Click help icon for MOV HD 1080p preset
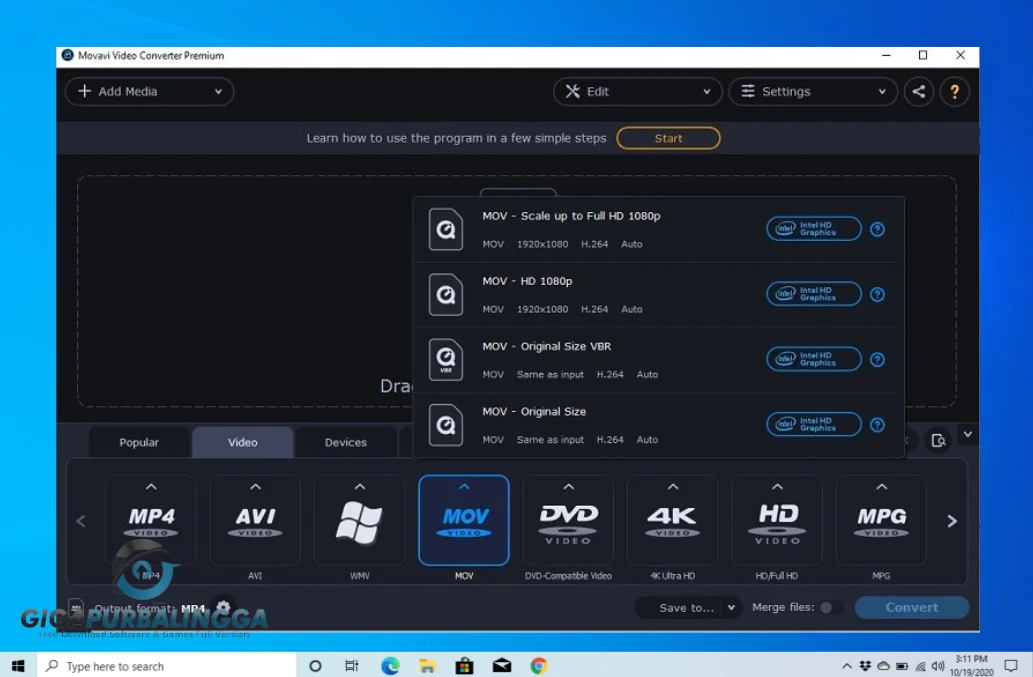Screen dimensions: 1033x677 pyautogui.click(x=877, y=294)
